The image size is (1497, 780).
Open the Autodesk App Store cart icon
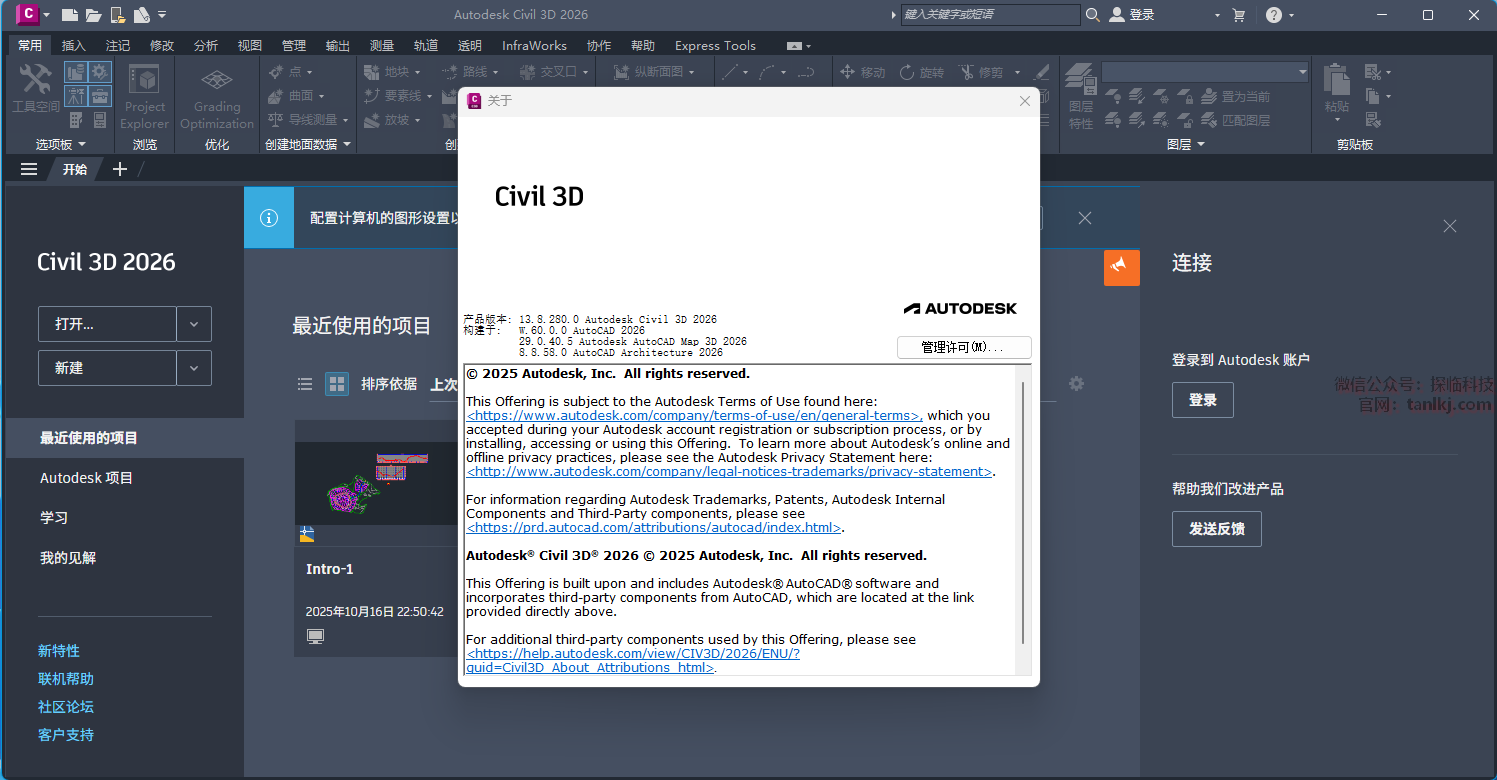(1239, 15)
